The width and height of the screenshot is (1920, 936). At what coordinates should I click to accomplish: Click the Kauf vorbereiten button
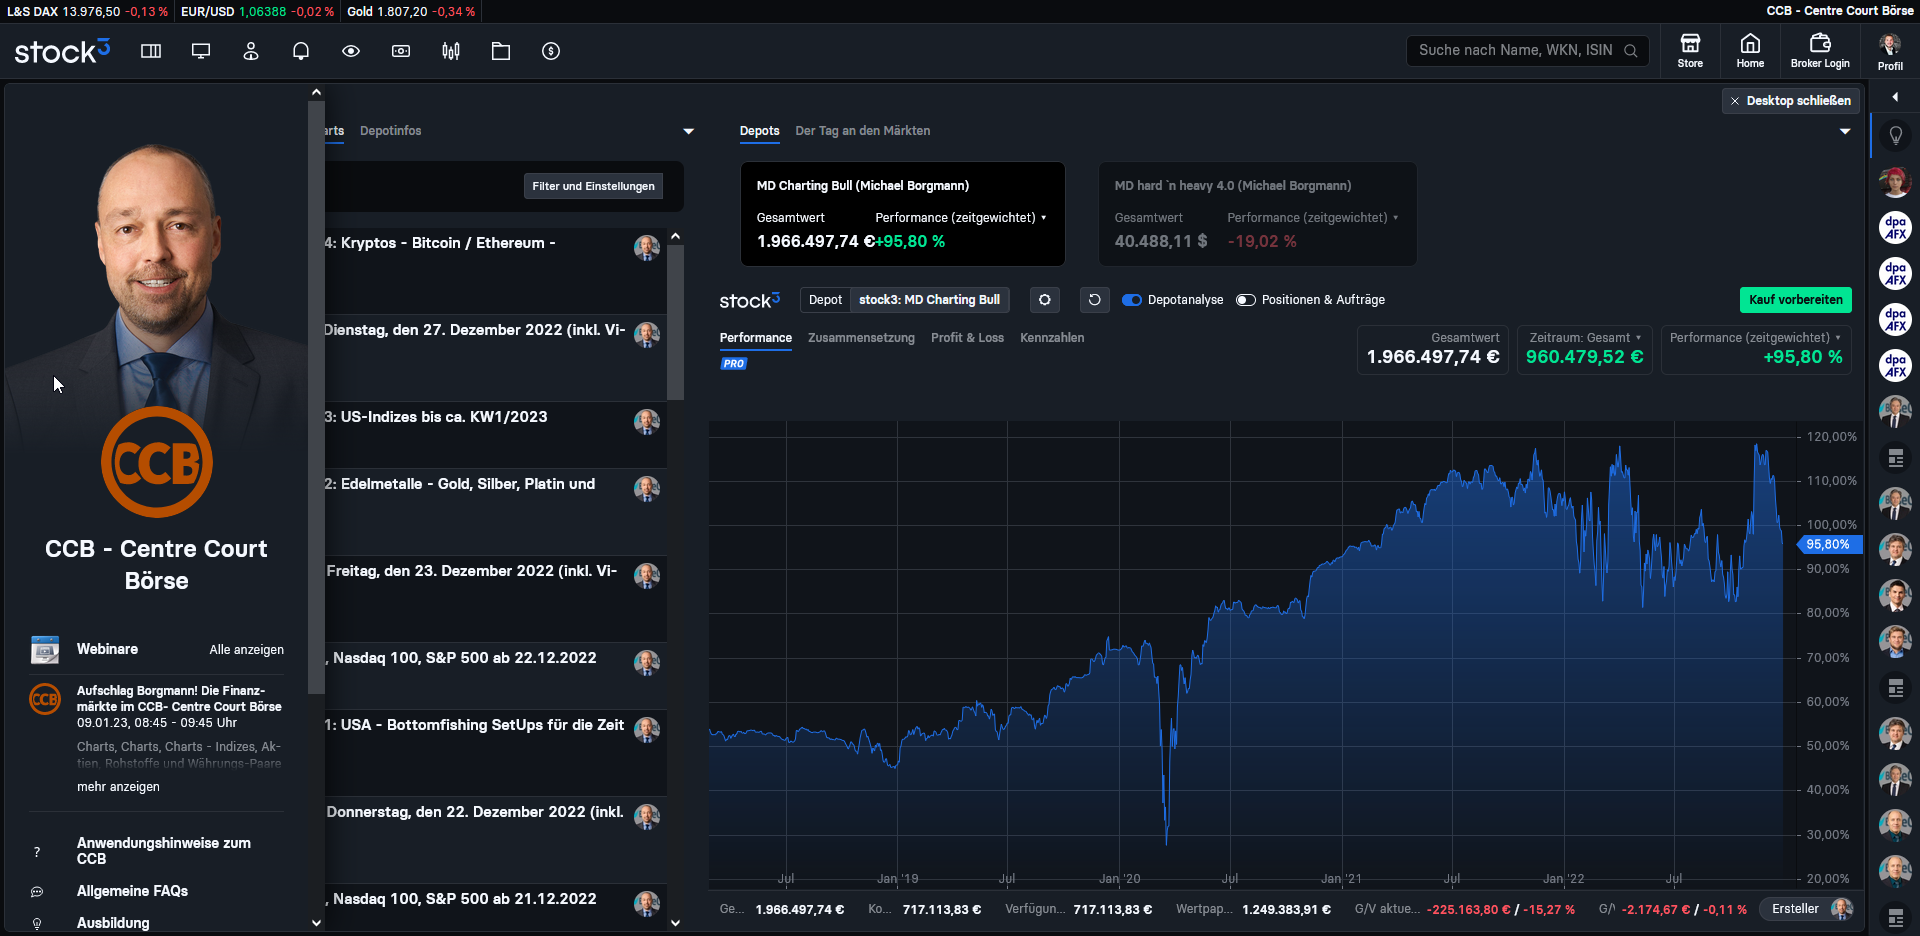click(1795, 300)
